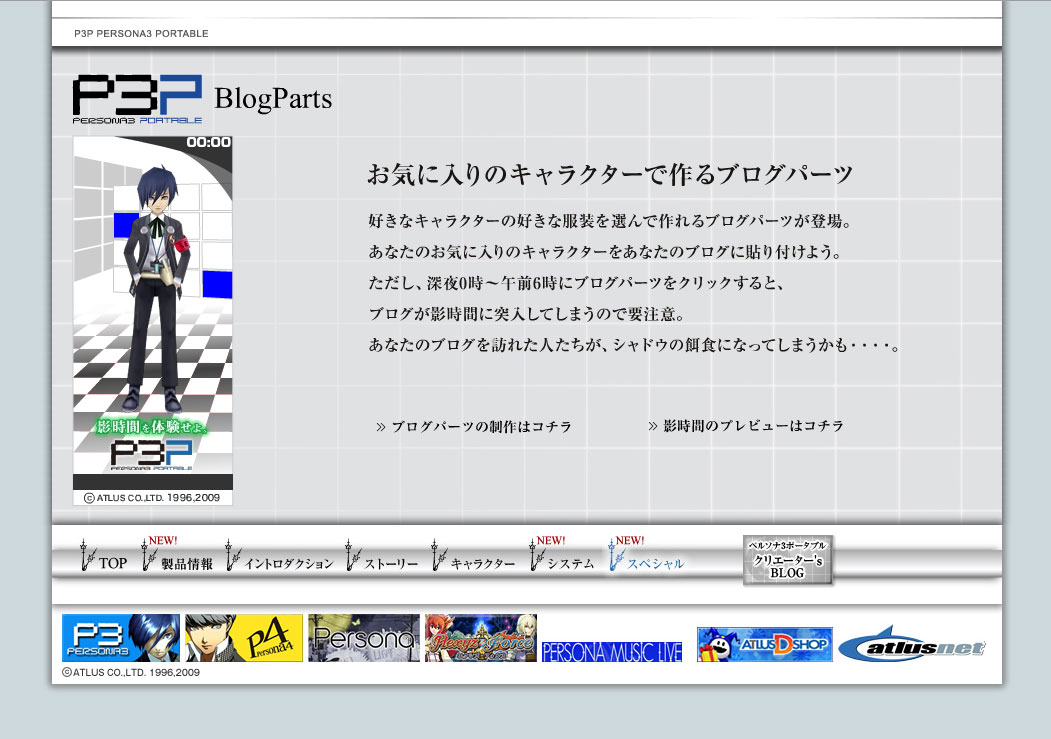Screen dimensions: 1051x739
Task: Click the tower icon beside イントロダクション
Action: (x=232, y=555)
